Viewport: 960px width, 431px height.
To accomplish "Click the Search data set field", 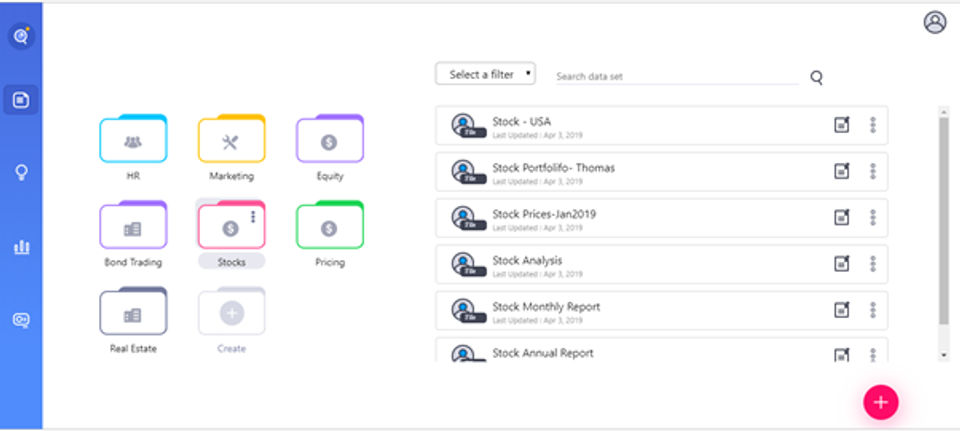I will 676,77.
